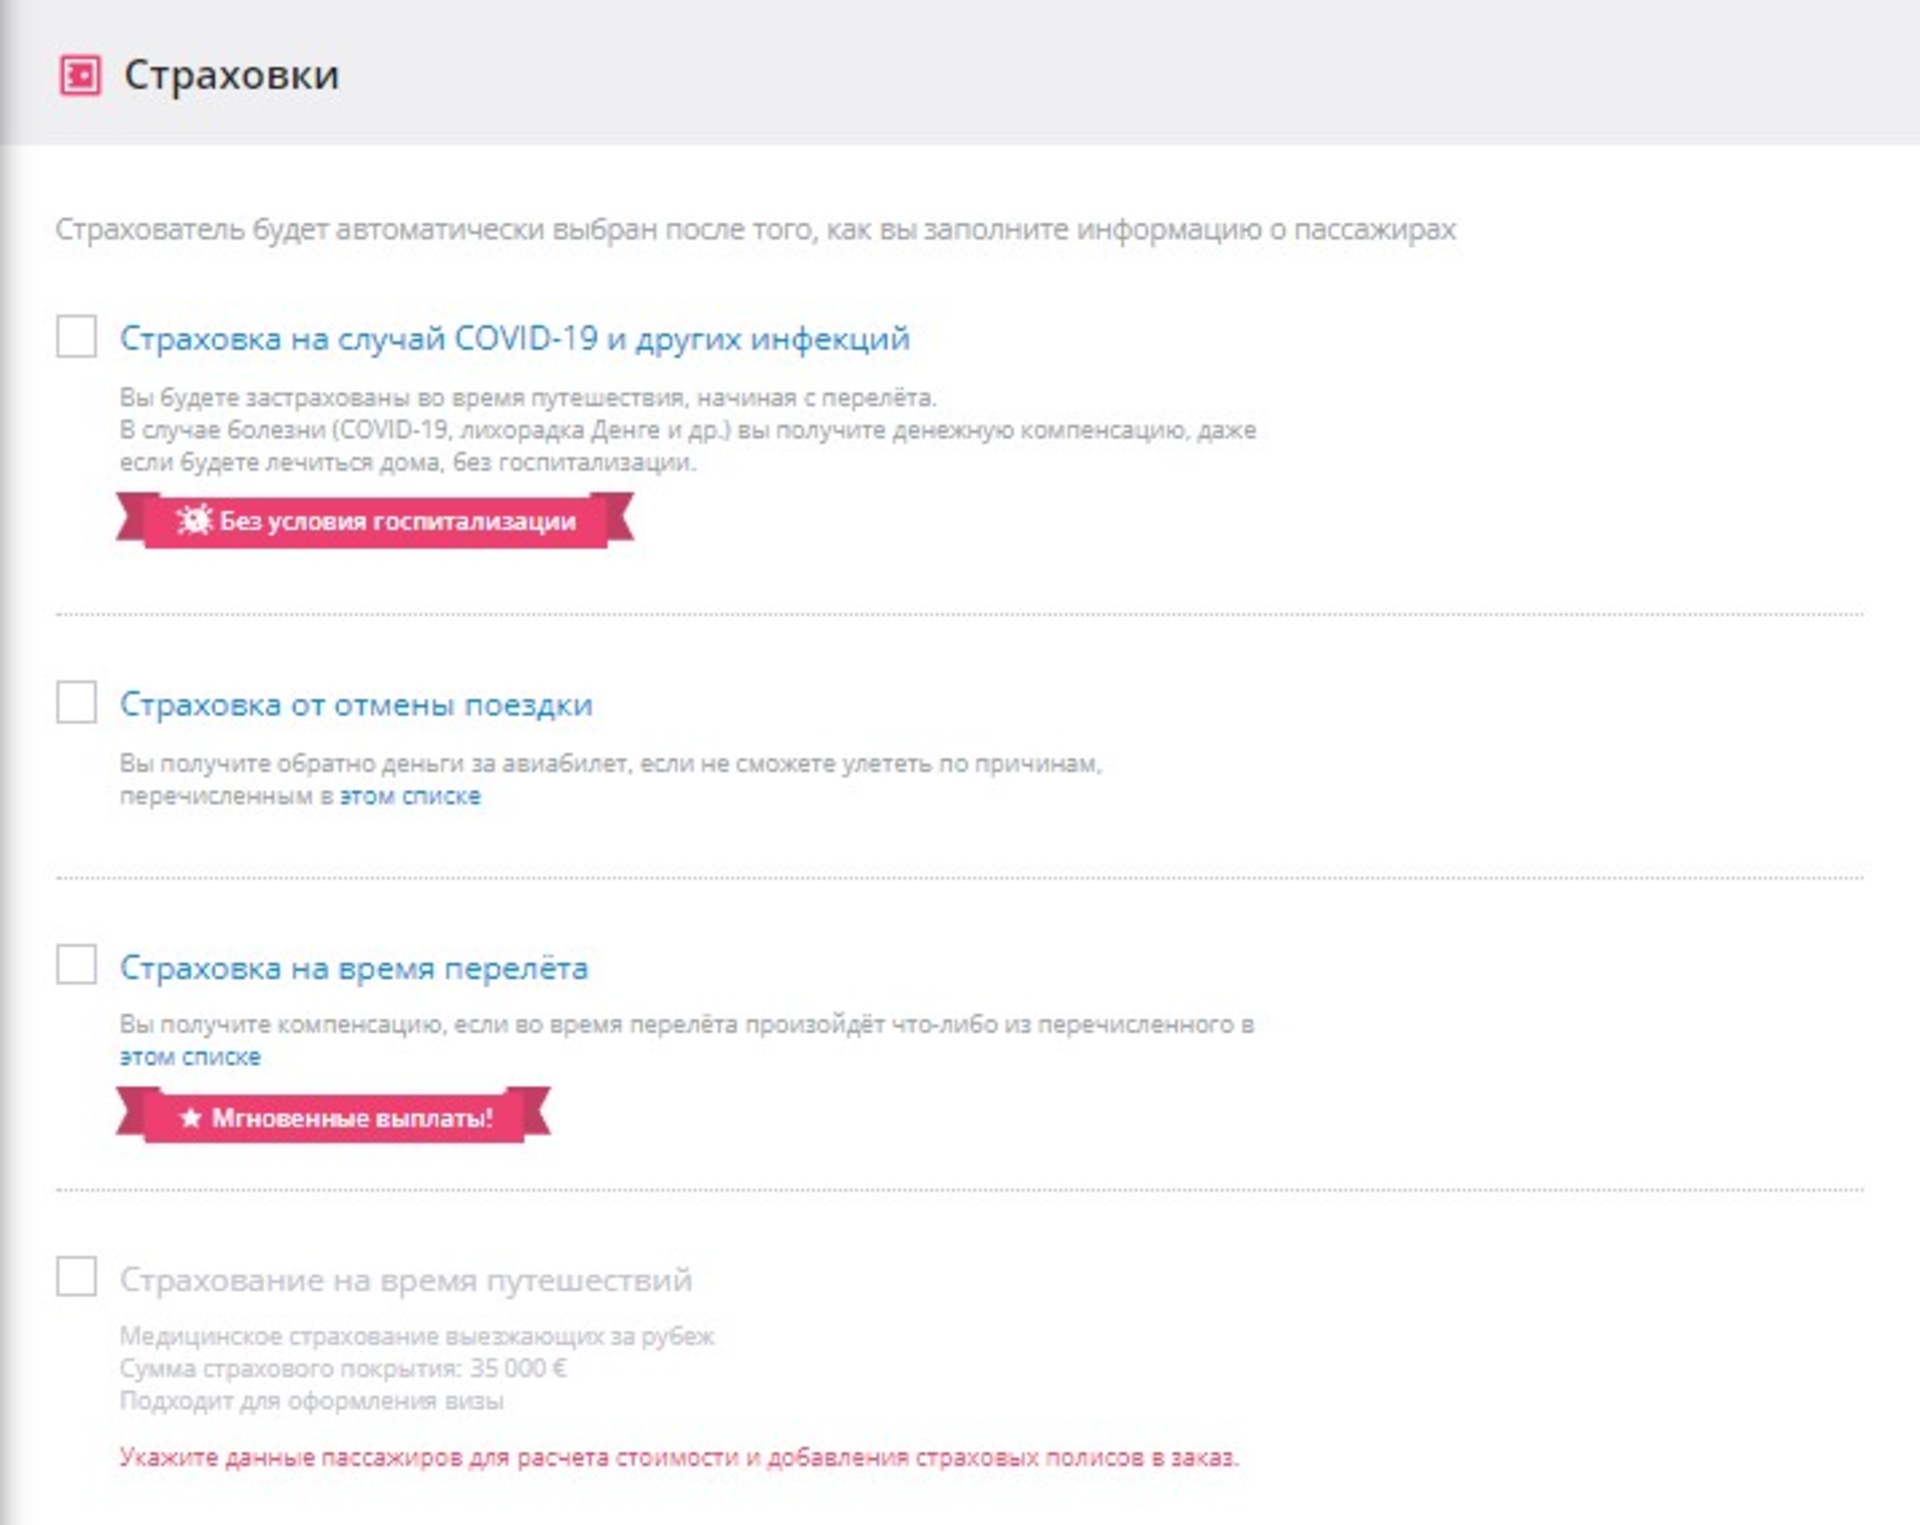
Task: Open 'этом списке' link under flight insurance
Action: pos(190,1056)
